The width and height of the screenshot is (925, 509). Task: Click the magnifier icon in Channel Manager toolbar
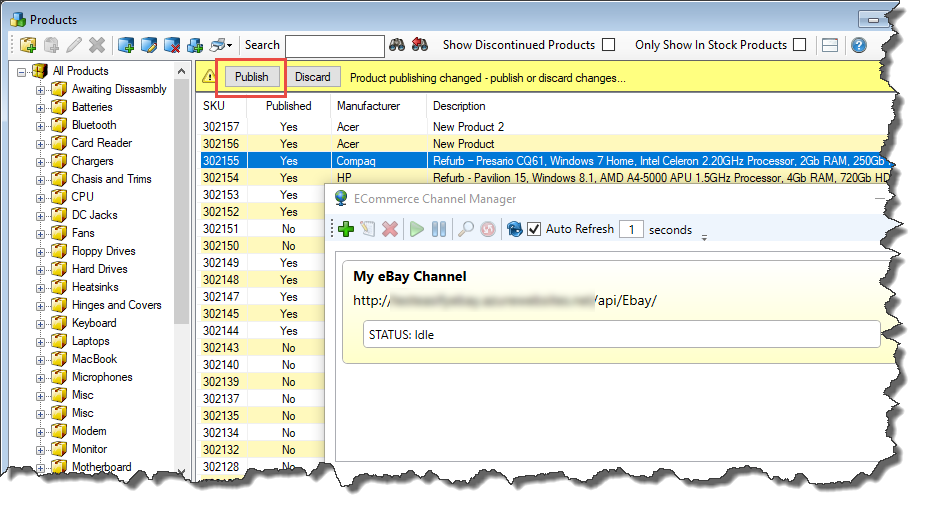pos(466,229)
